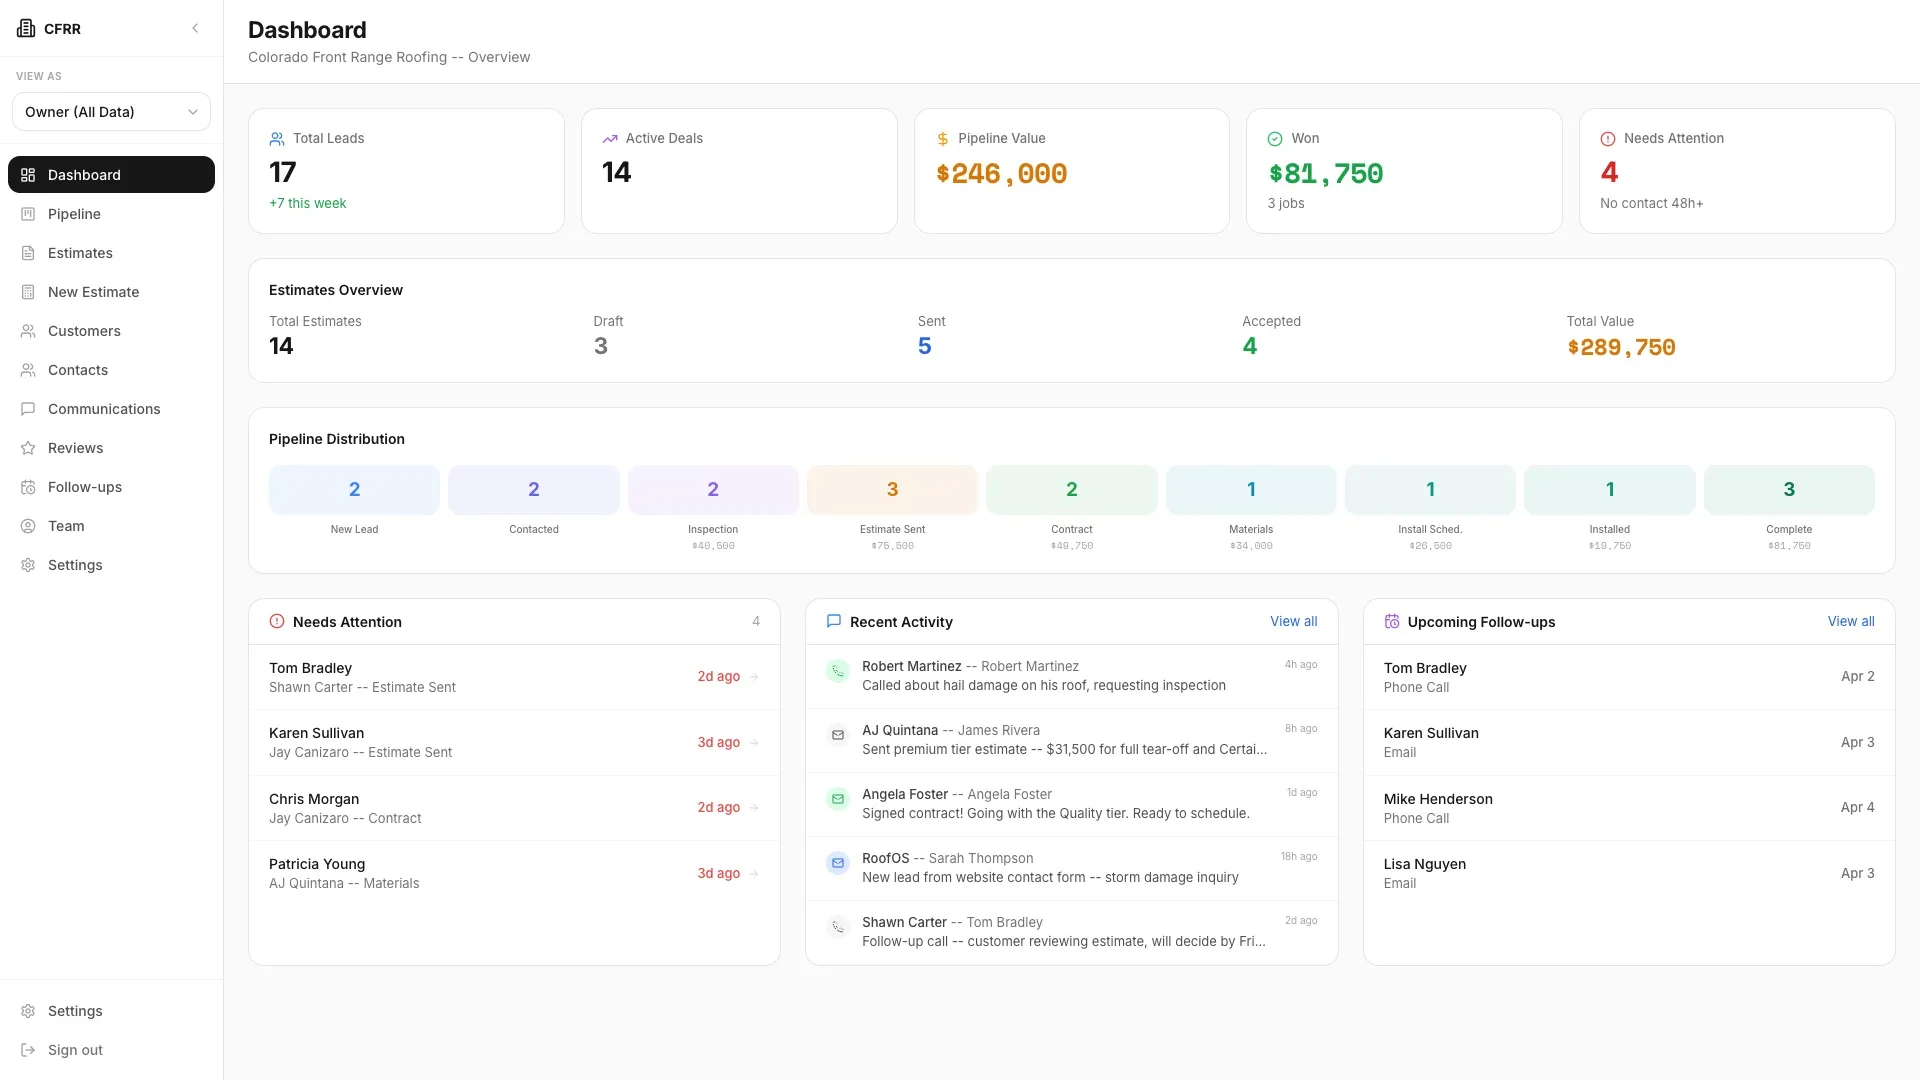
Task: Click the Reviews star icon in the sidebar
Action: 27,448
